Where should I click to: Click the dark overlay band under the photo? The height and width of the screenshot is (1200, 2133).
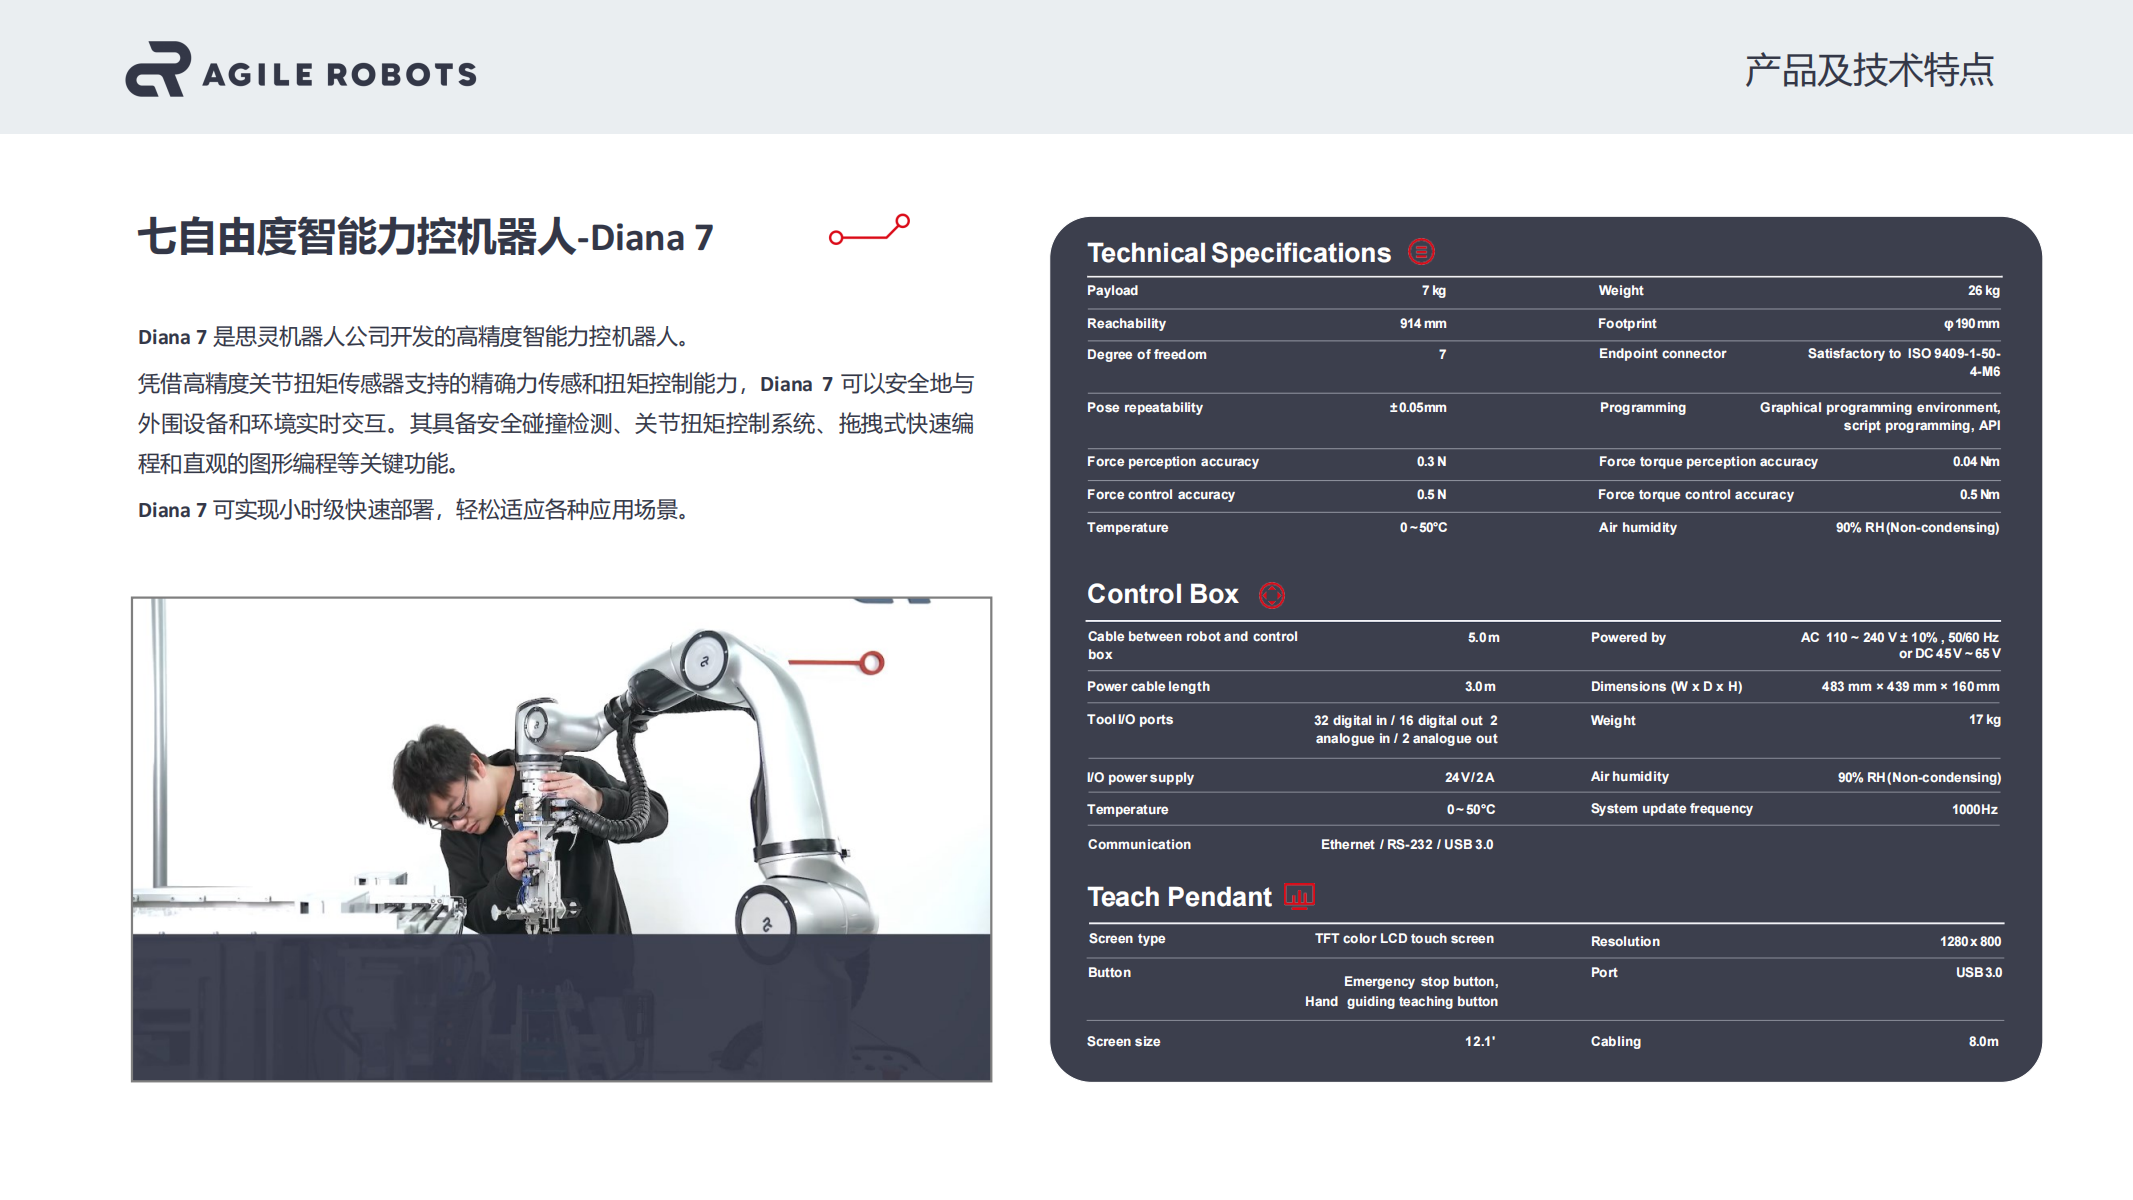(561, 1006)
